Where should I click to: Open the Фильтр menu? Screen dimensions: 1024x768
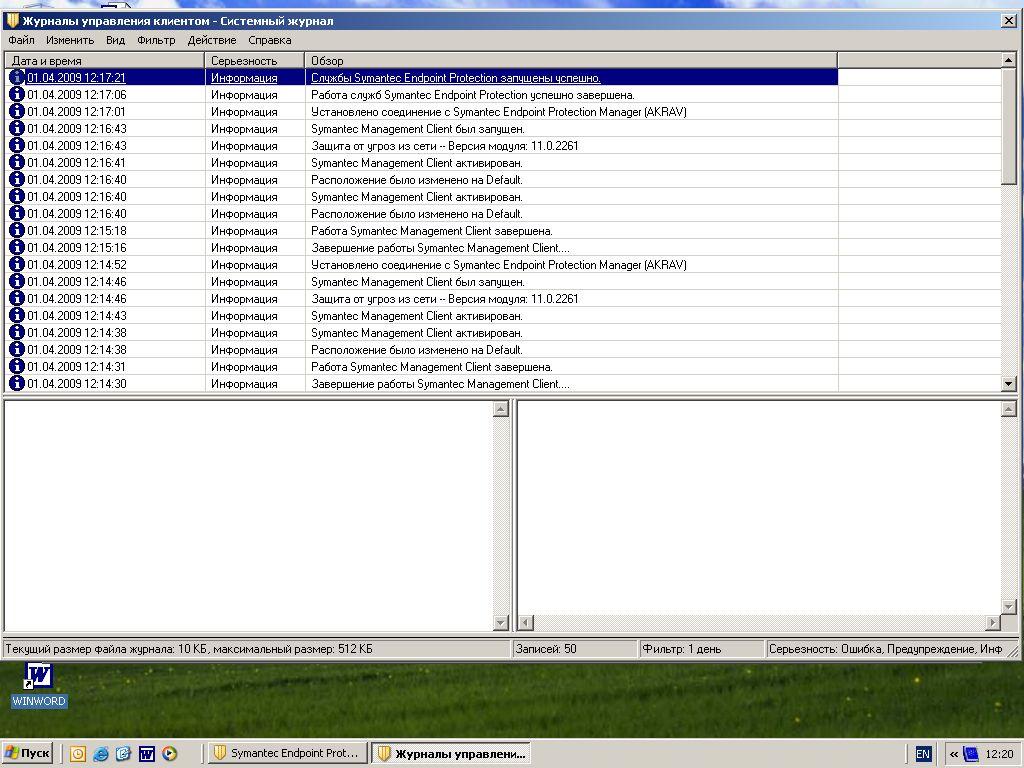[156, 40]
